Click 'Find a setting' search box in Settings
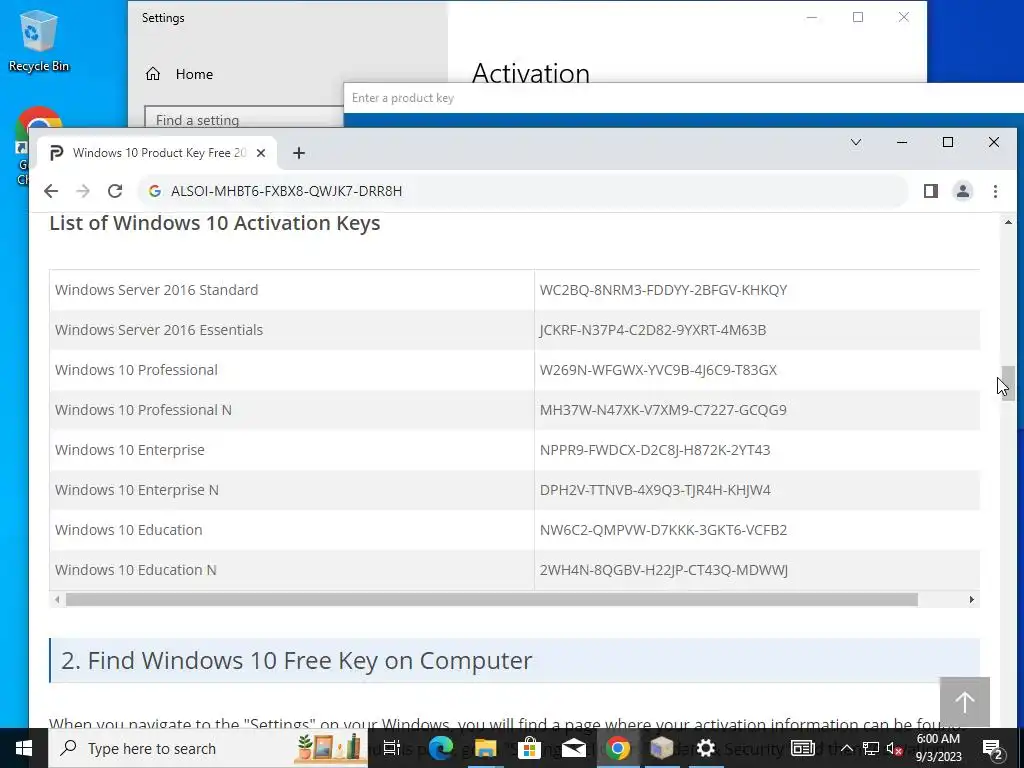The image size is (1024, 768). pos(244,118)
